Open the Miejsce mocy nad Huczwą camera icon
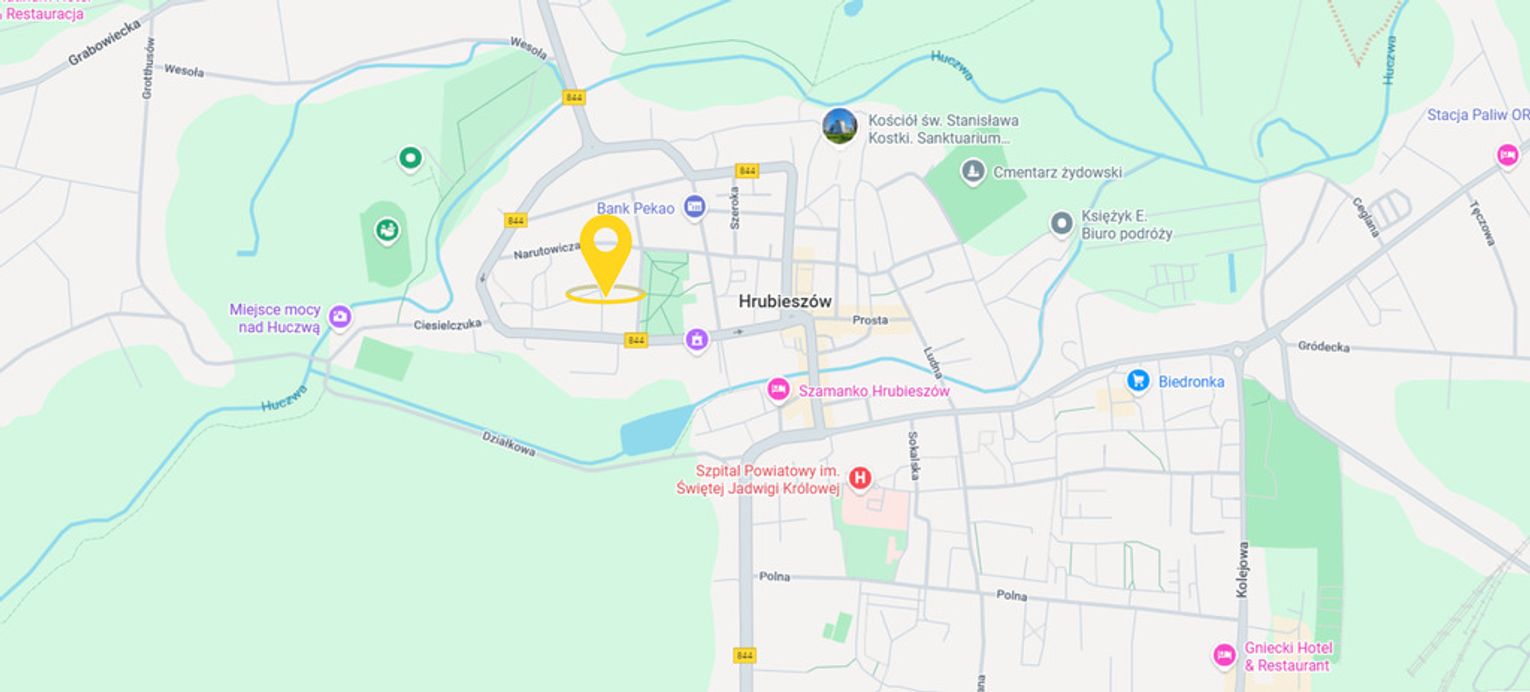Screen dimensions: 1530x692 (340, 317)
